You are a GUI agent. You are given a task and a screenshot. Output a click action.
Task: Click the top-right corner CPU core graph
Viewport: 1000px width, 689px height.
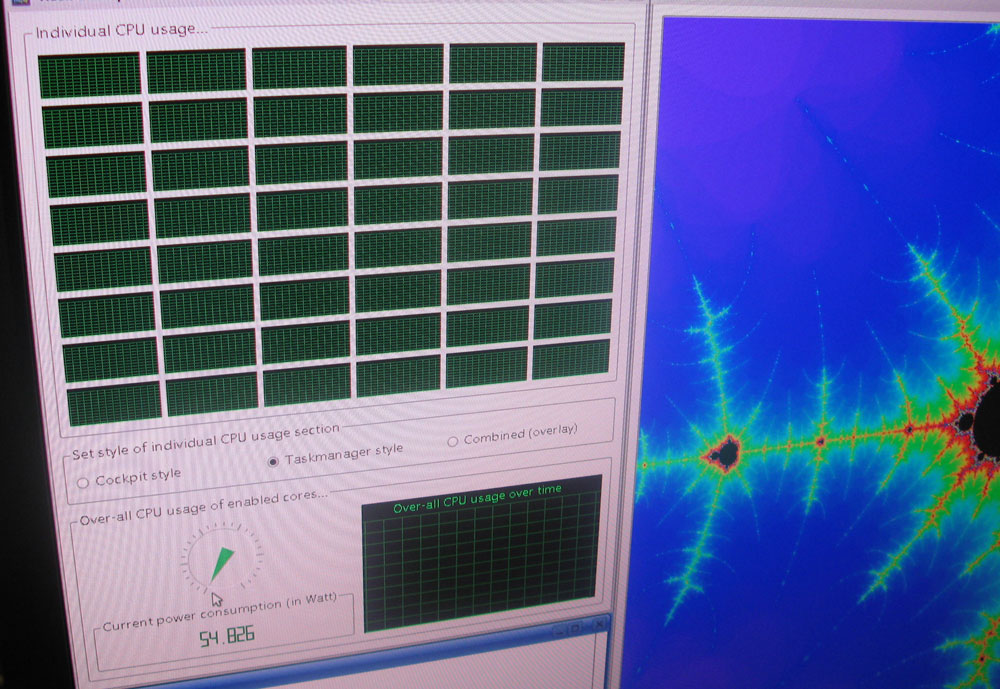pyautogui.click(x=583, y=62)
